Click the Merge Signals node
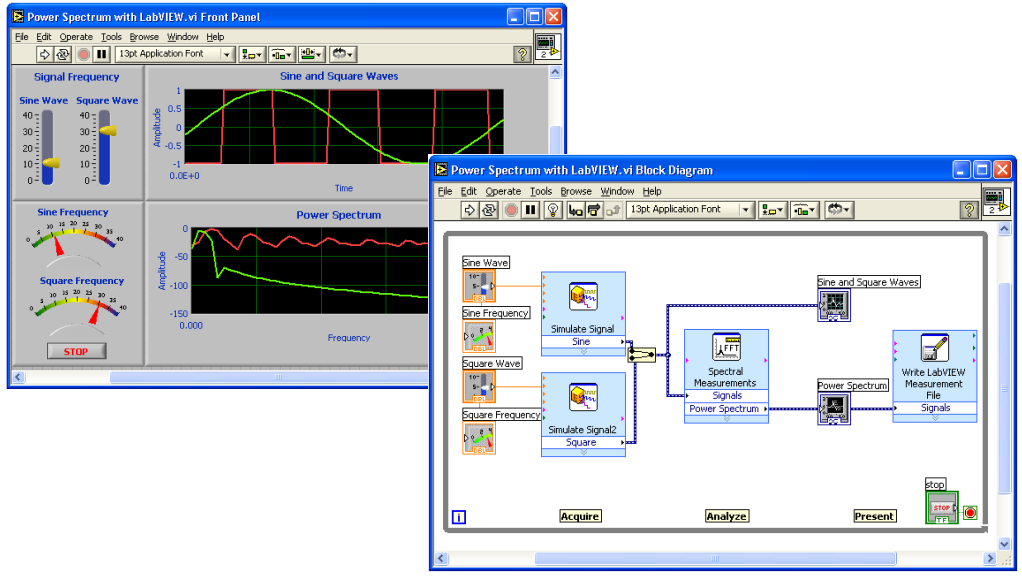This screenshot has width=1022, height=578. pyautogui.click(x=641, y=353)
